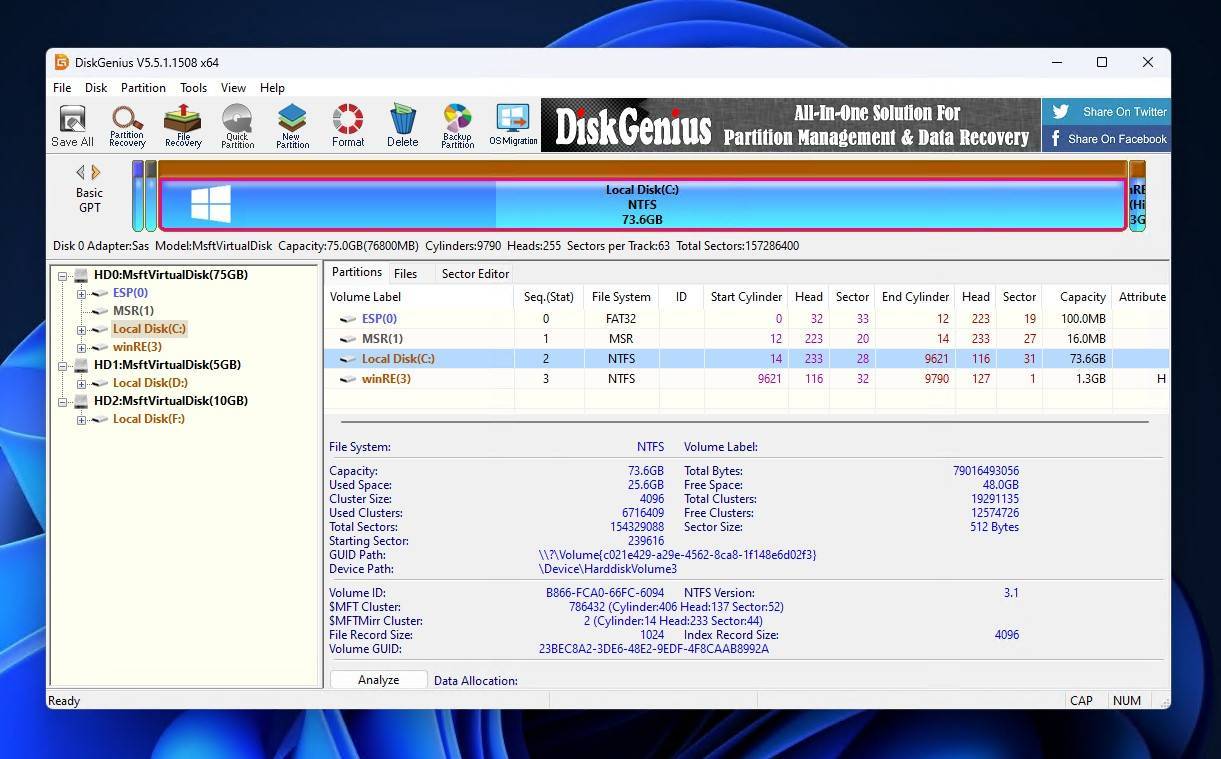Click the drive icon of ESP(0) table row
This screenshot has height=759, width=1221.
[x=347, y=319]
